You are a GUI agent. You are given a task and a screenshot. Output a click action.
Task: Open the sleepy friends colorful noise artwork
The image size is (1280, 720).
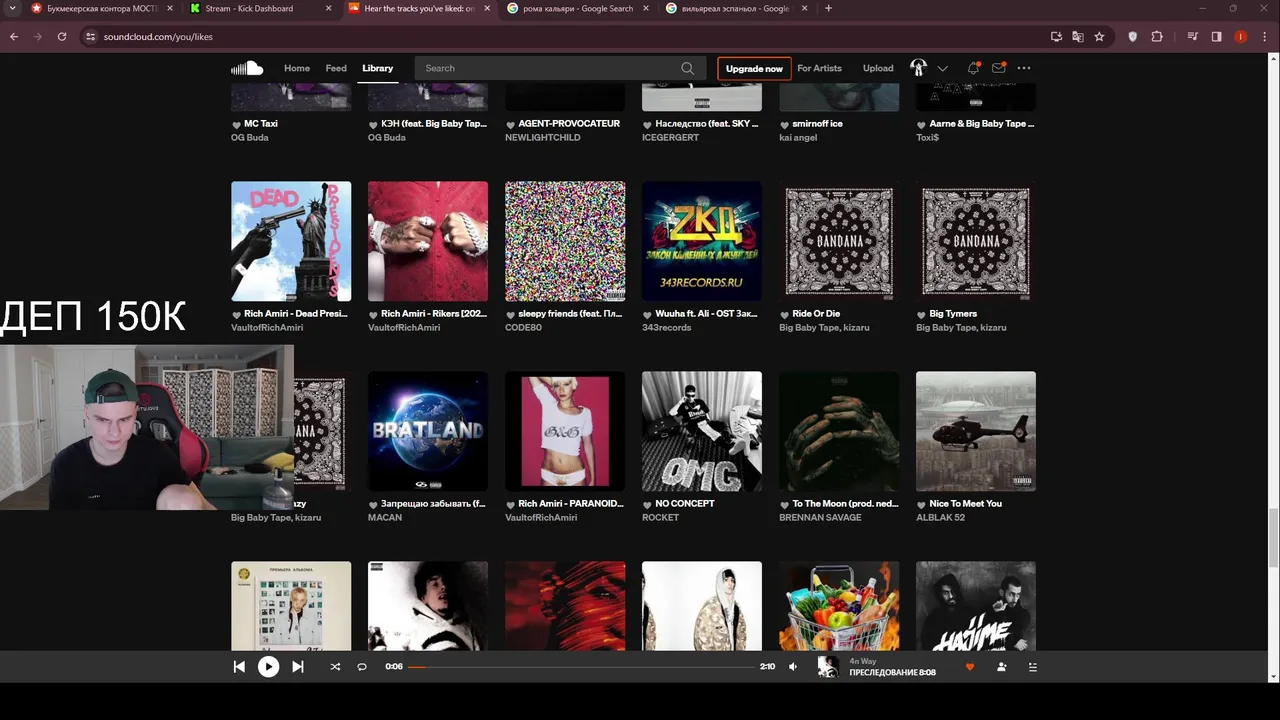pyautogui.click(x=565, y=241)
